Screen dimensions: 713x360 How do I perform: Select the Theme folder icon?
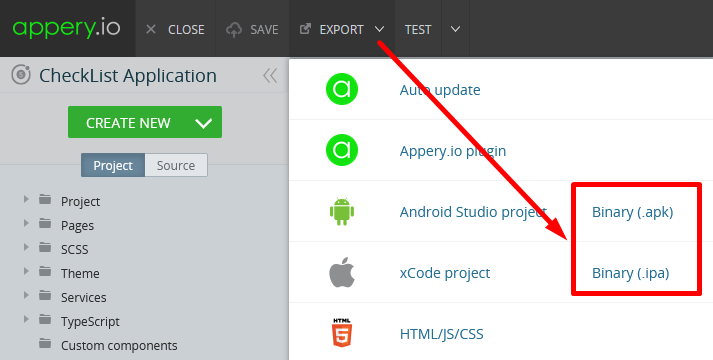pyautogui.click(x=45, y=272)
